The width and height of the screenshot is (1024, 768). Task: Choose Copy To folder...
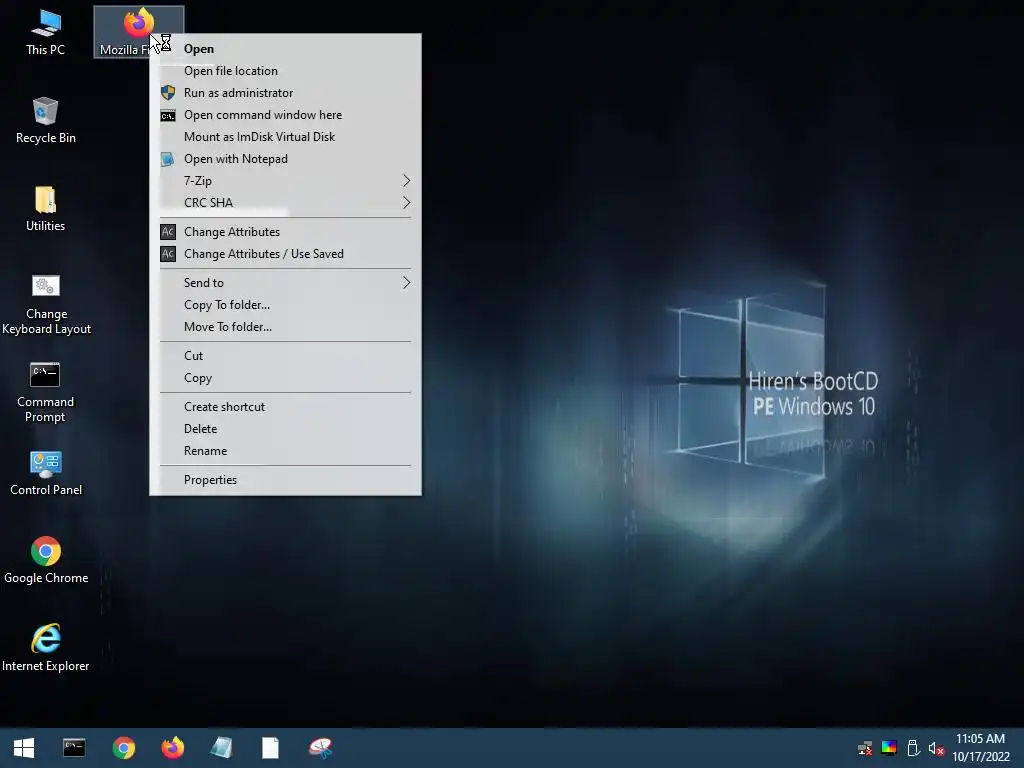(x=285, y=305)
